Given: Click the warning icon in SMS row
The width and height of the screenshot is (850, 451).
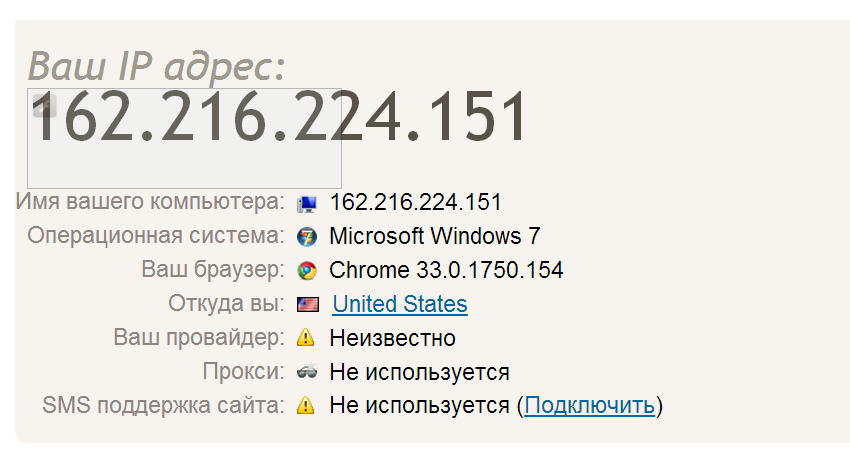Looking at the screenshot, I should tap(306, 405).
